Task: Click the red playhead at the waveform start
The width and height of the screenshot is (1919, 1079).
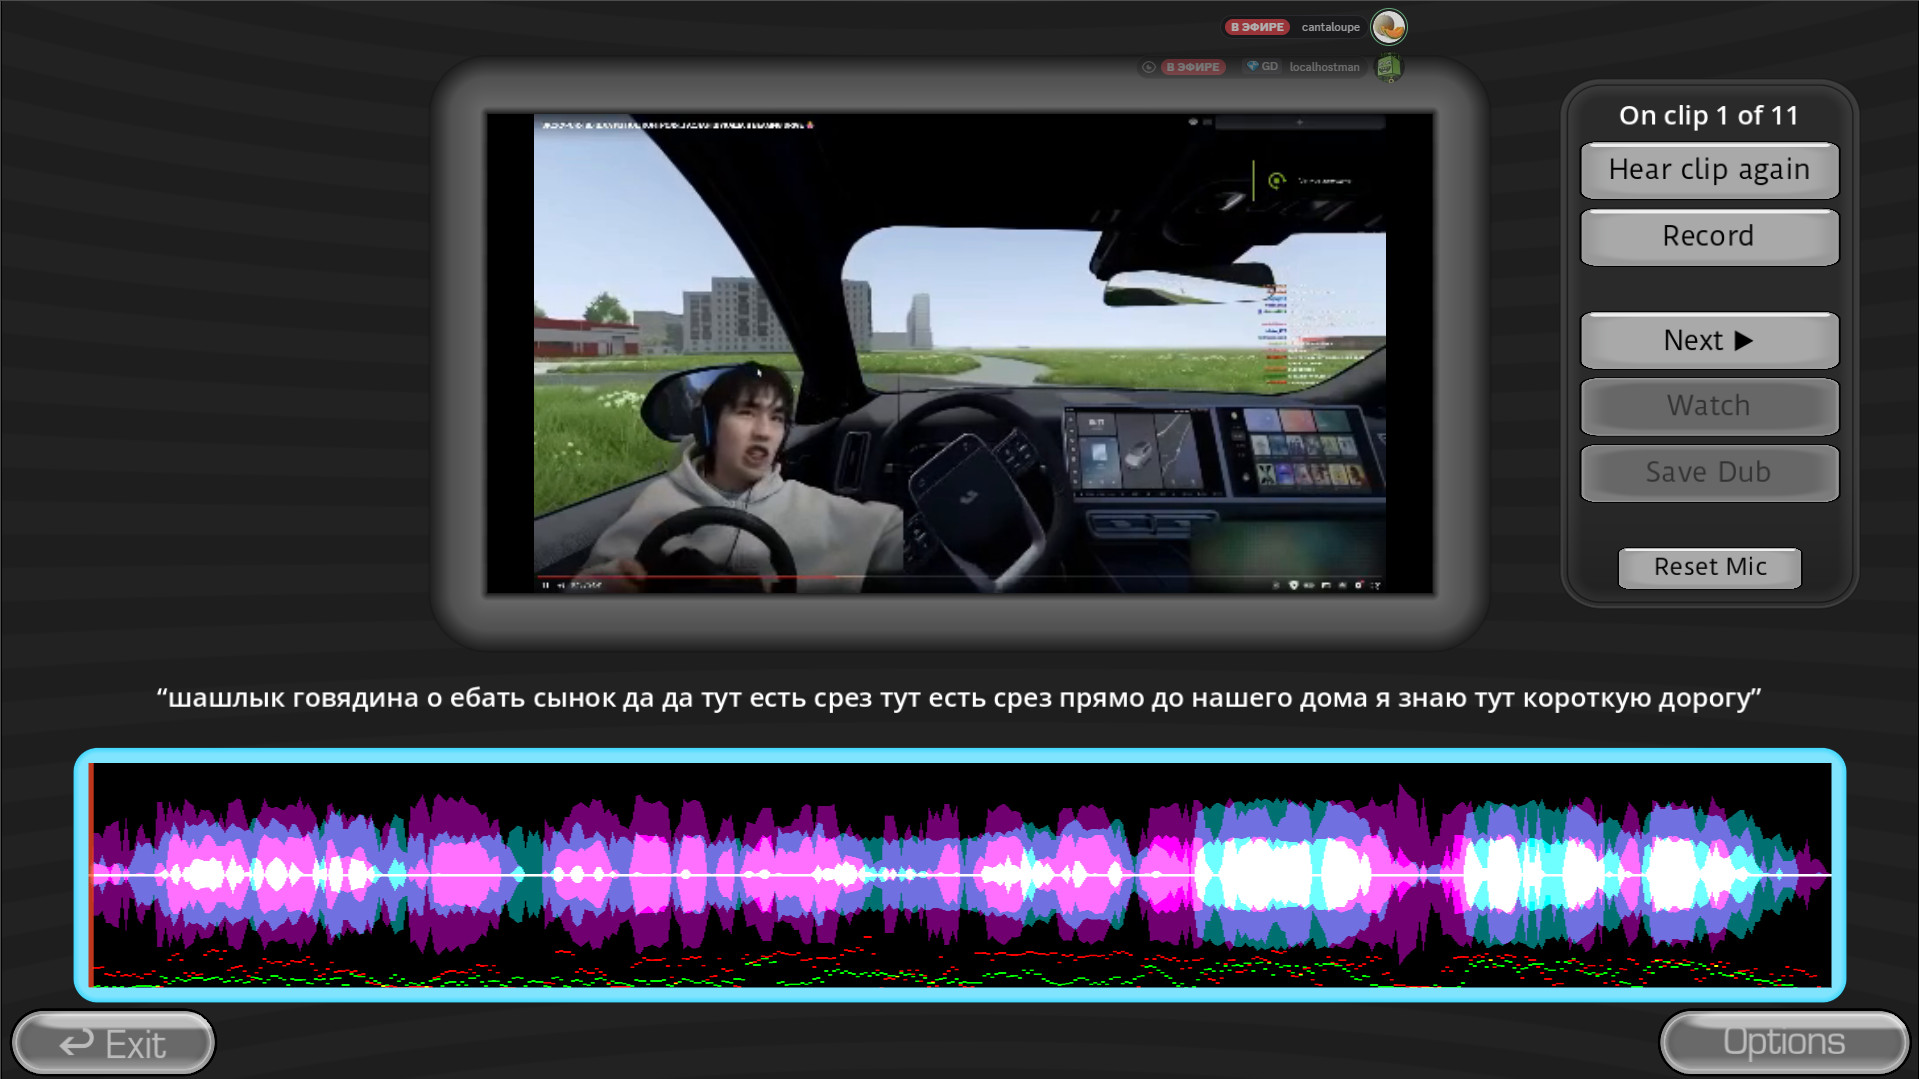Action: 91,875
